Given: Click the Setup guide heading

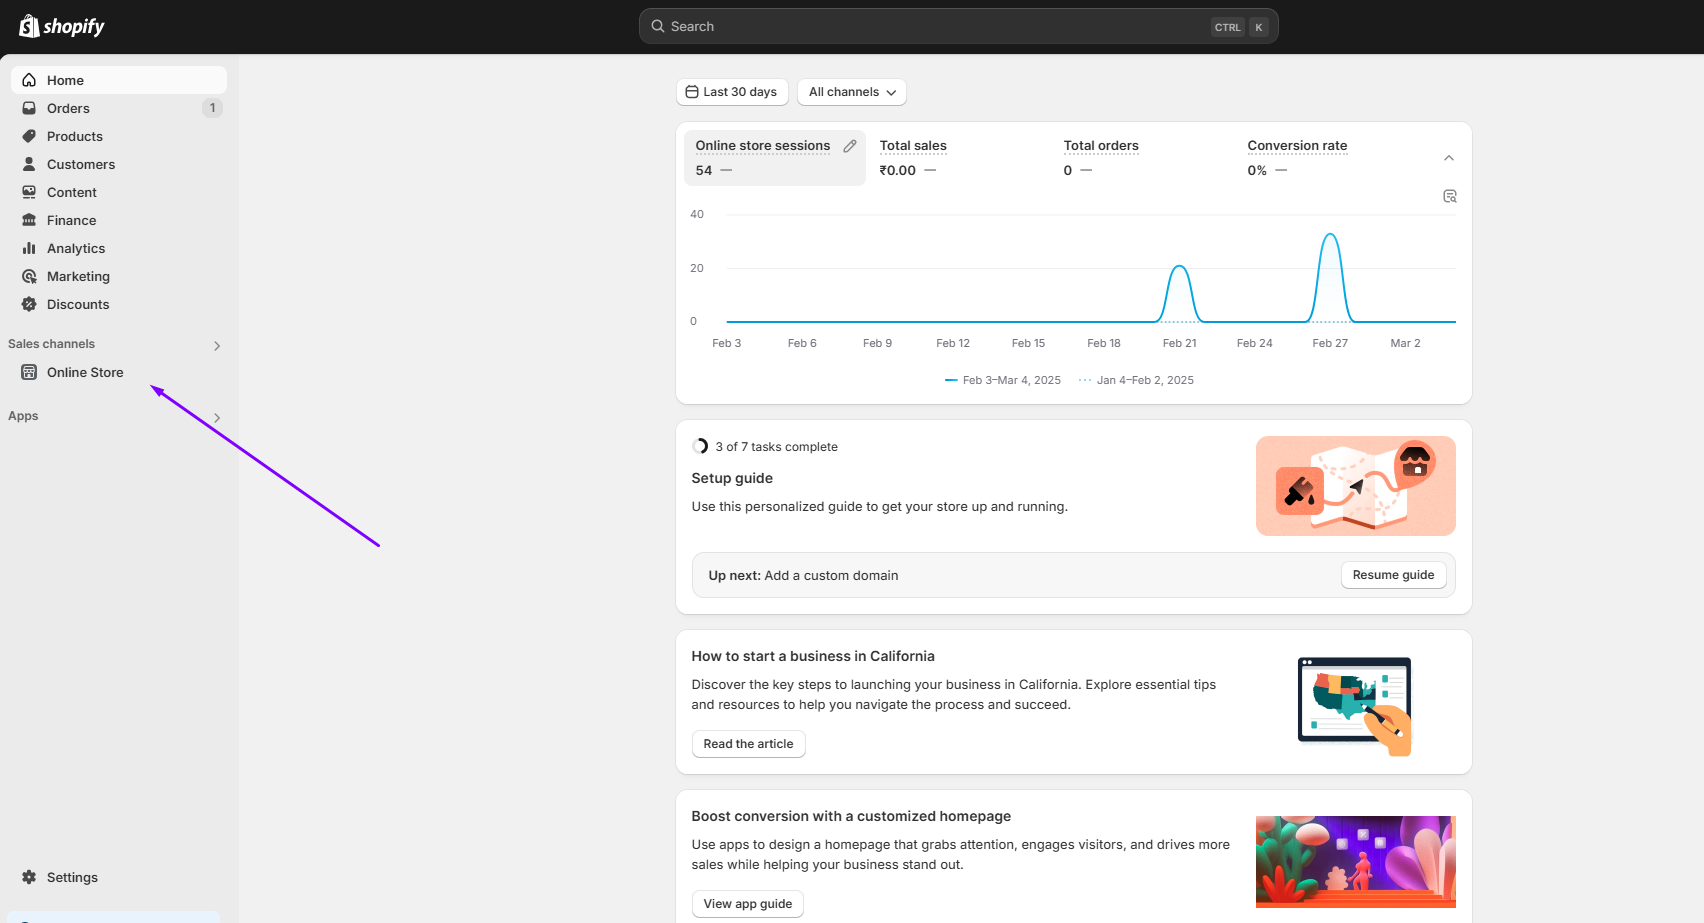Looking at the screenshot, I should [732, 478].
